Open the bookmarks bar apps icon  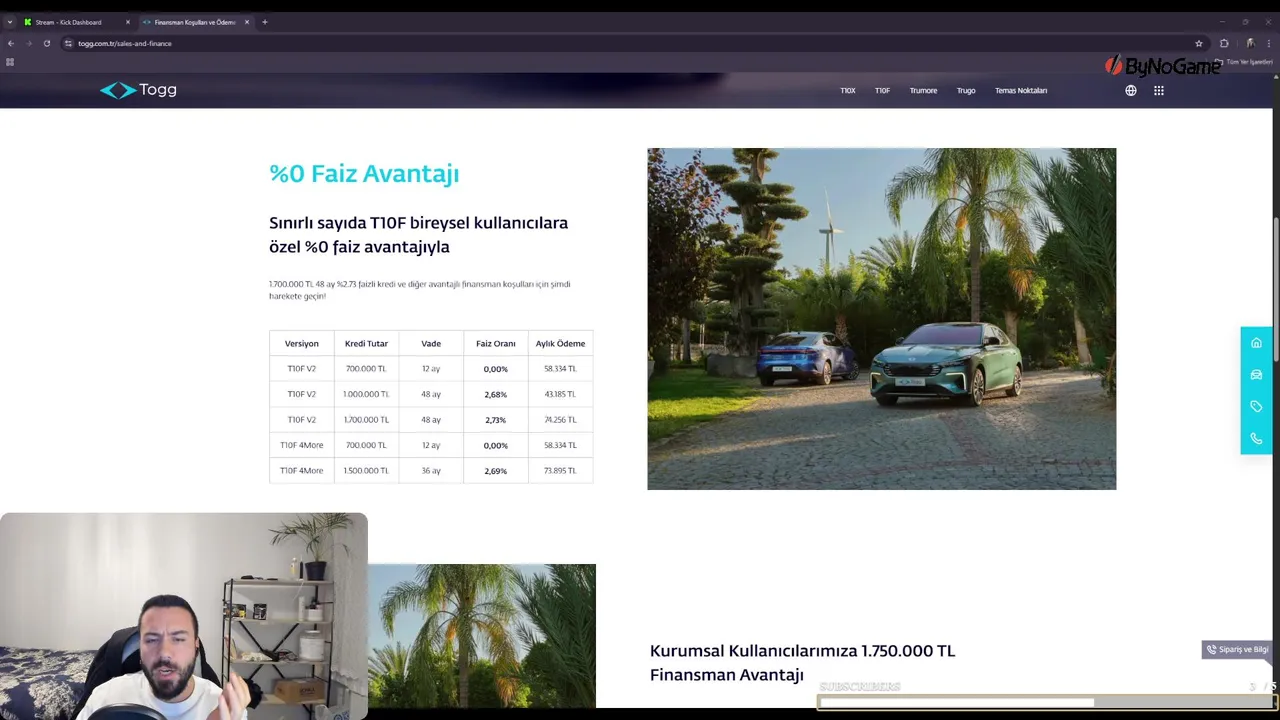pyautogui.click(x=10, y=62)
